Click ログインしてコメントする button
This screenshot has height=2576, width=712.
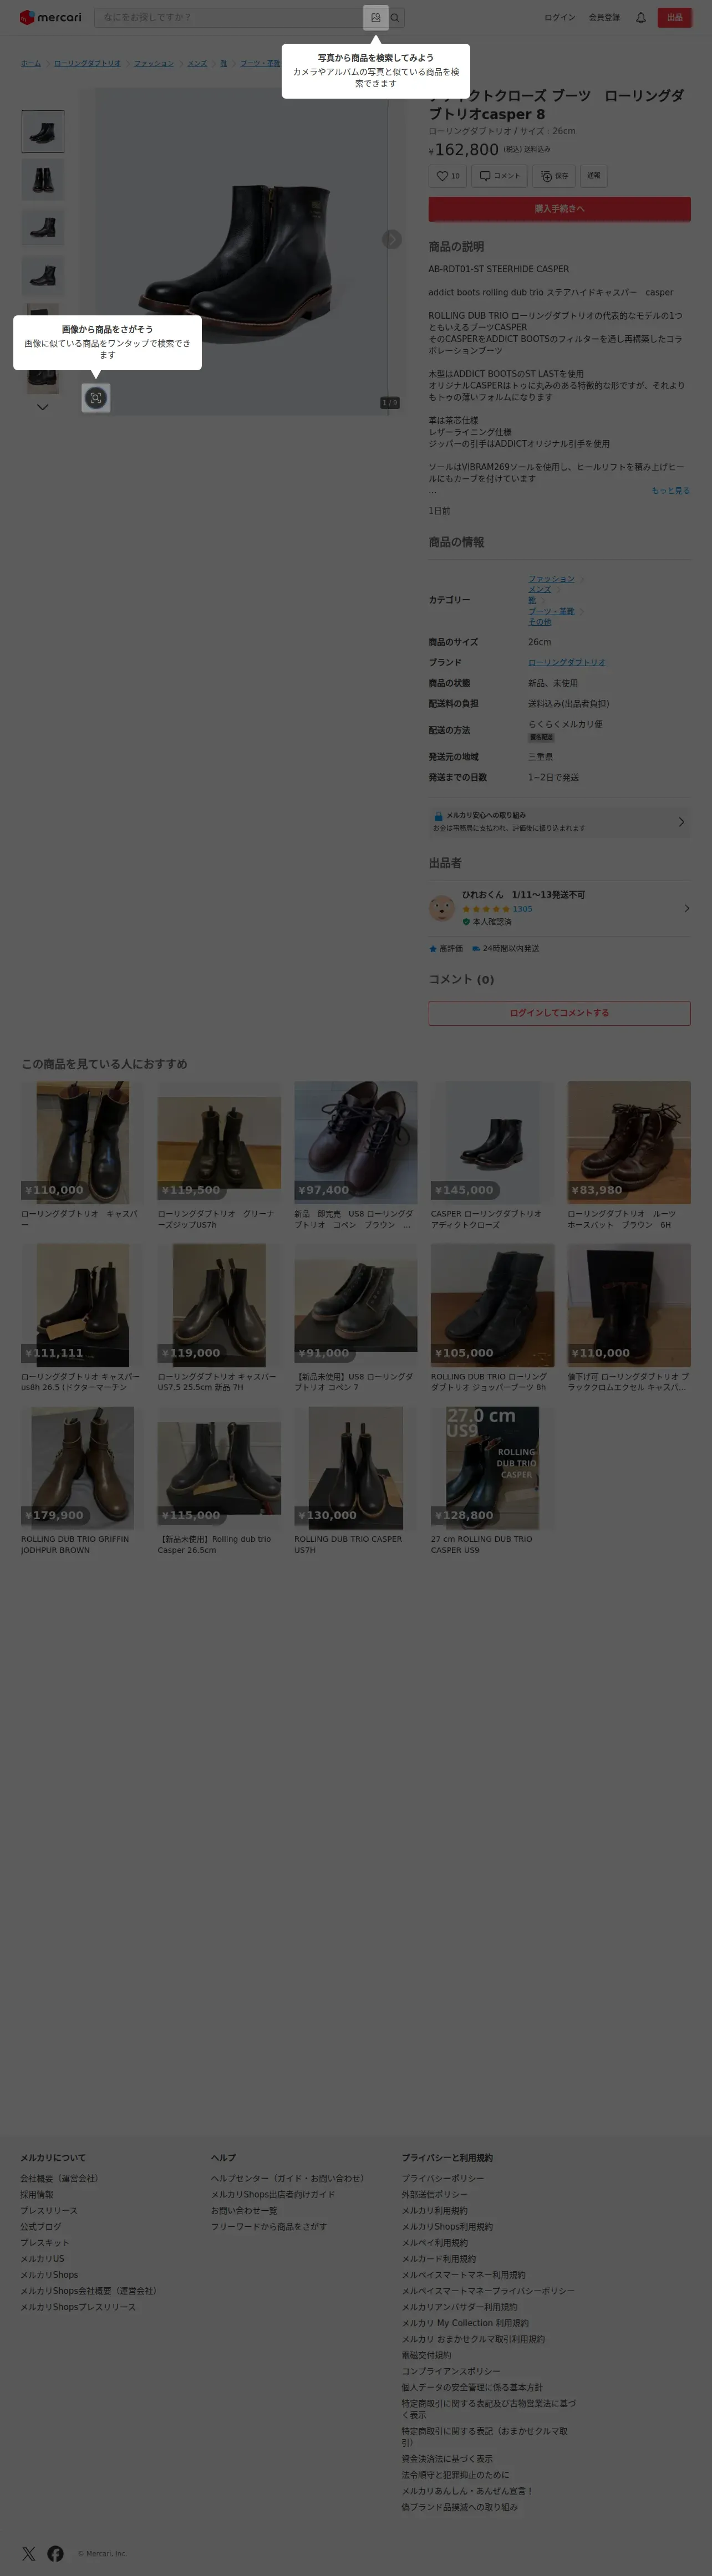coord(559,1013)
